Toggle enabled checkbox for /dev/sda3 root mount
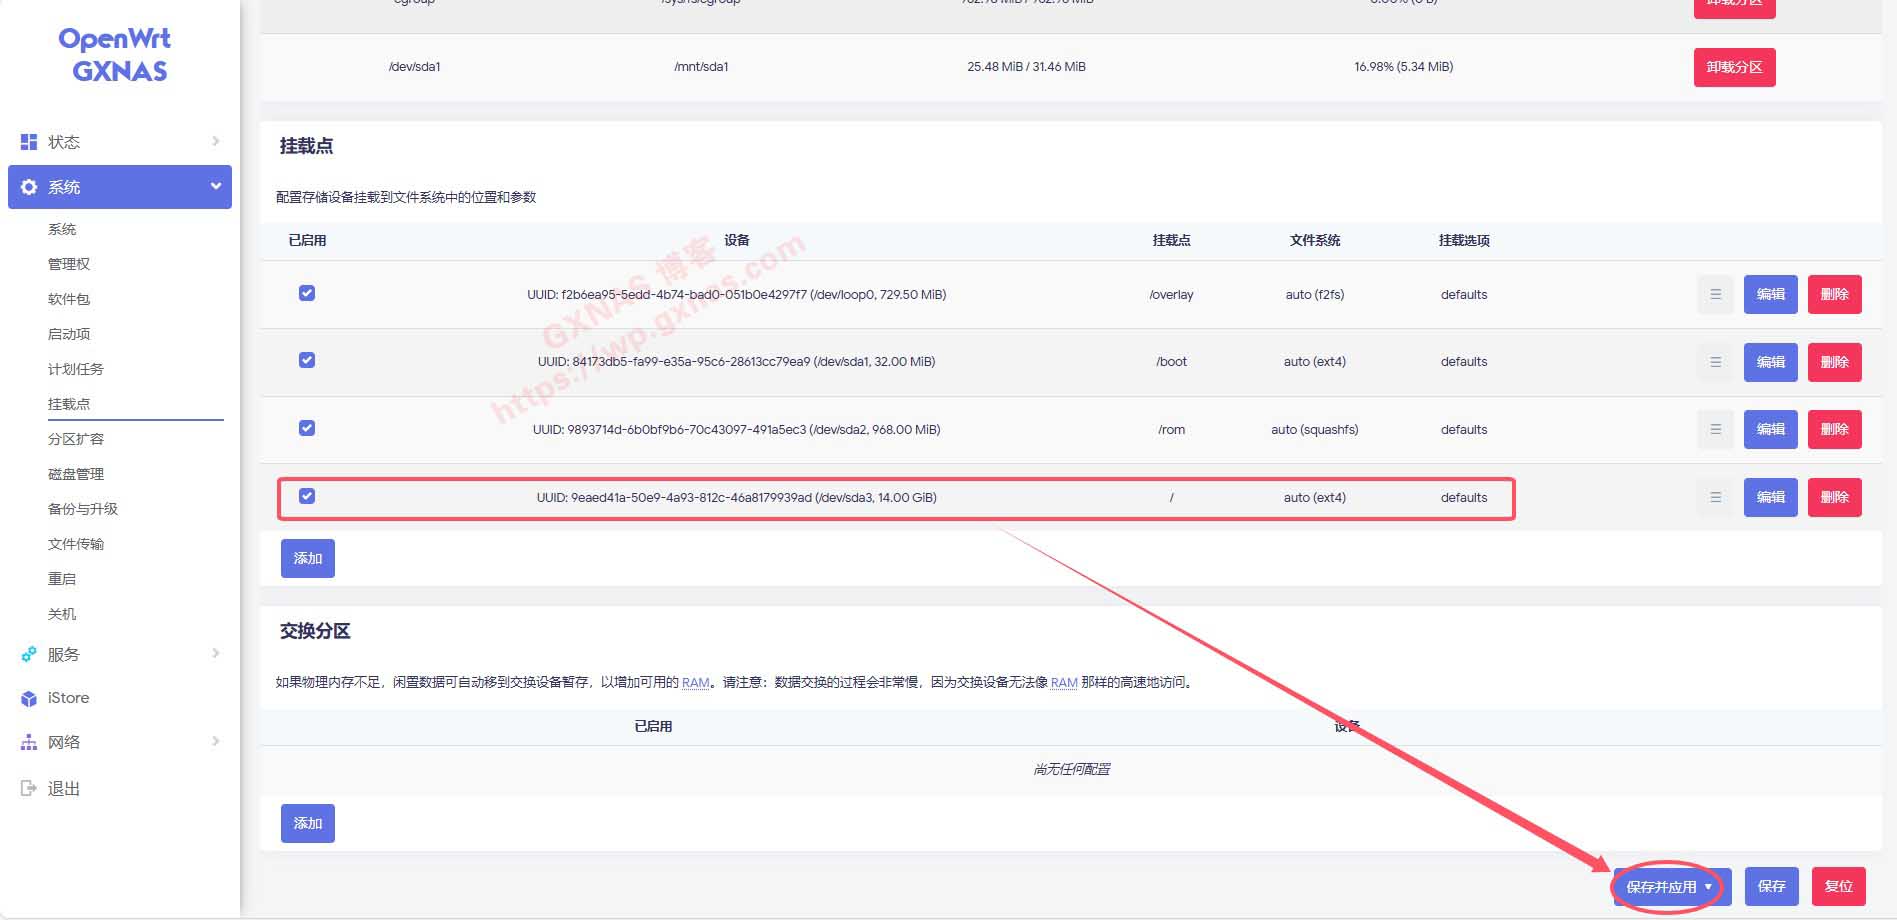 [x=307, y=496]
